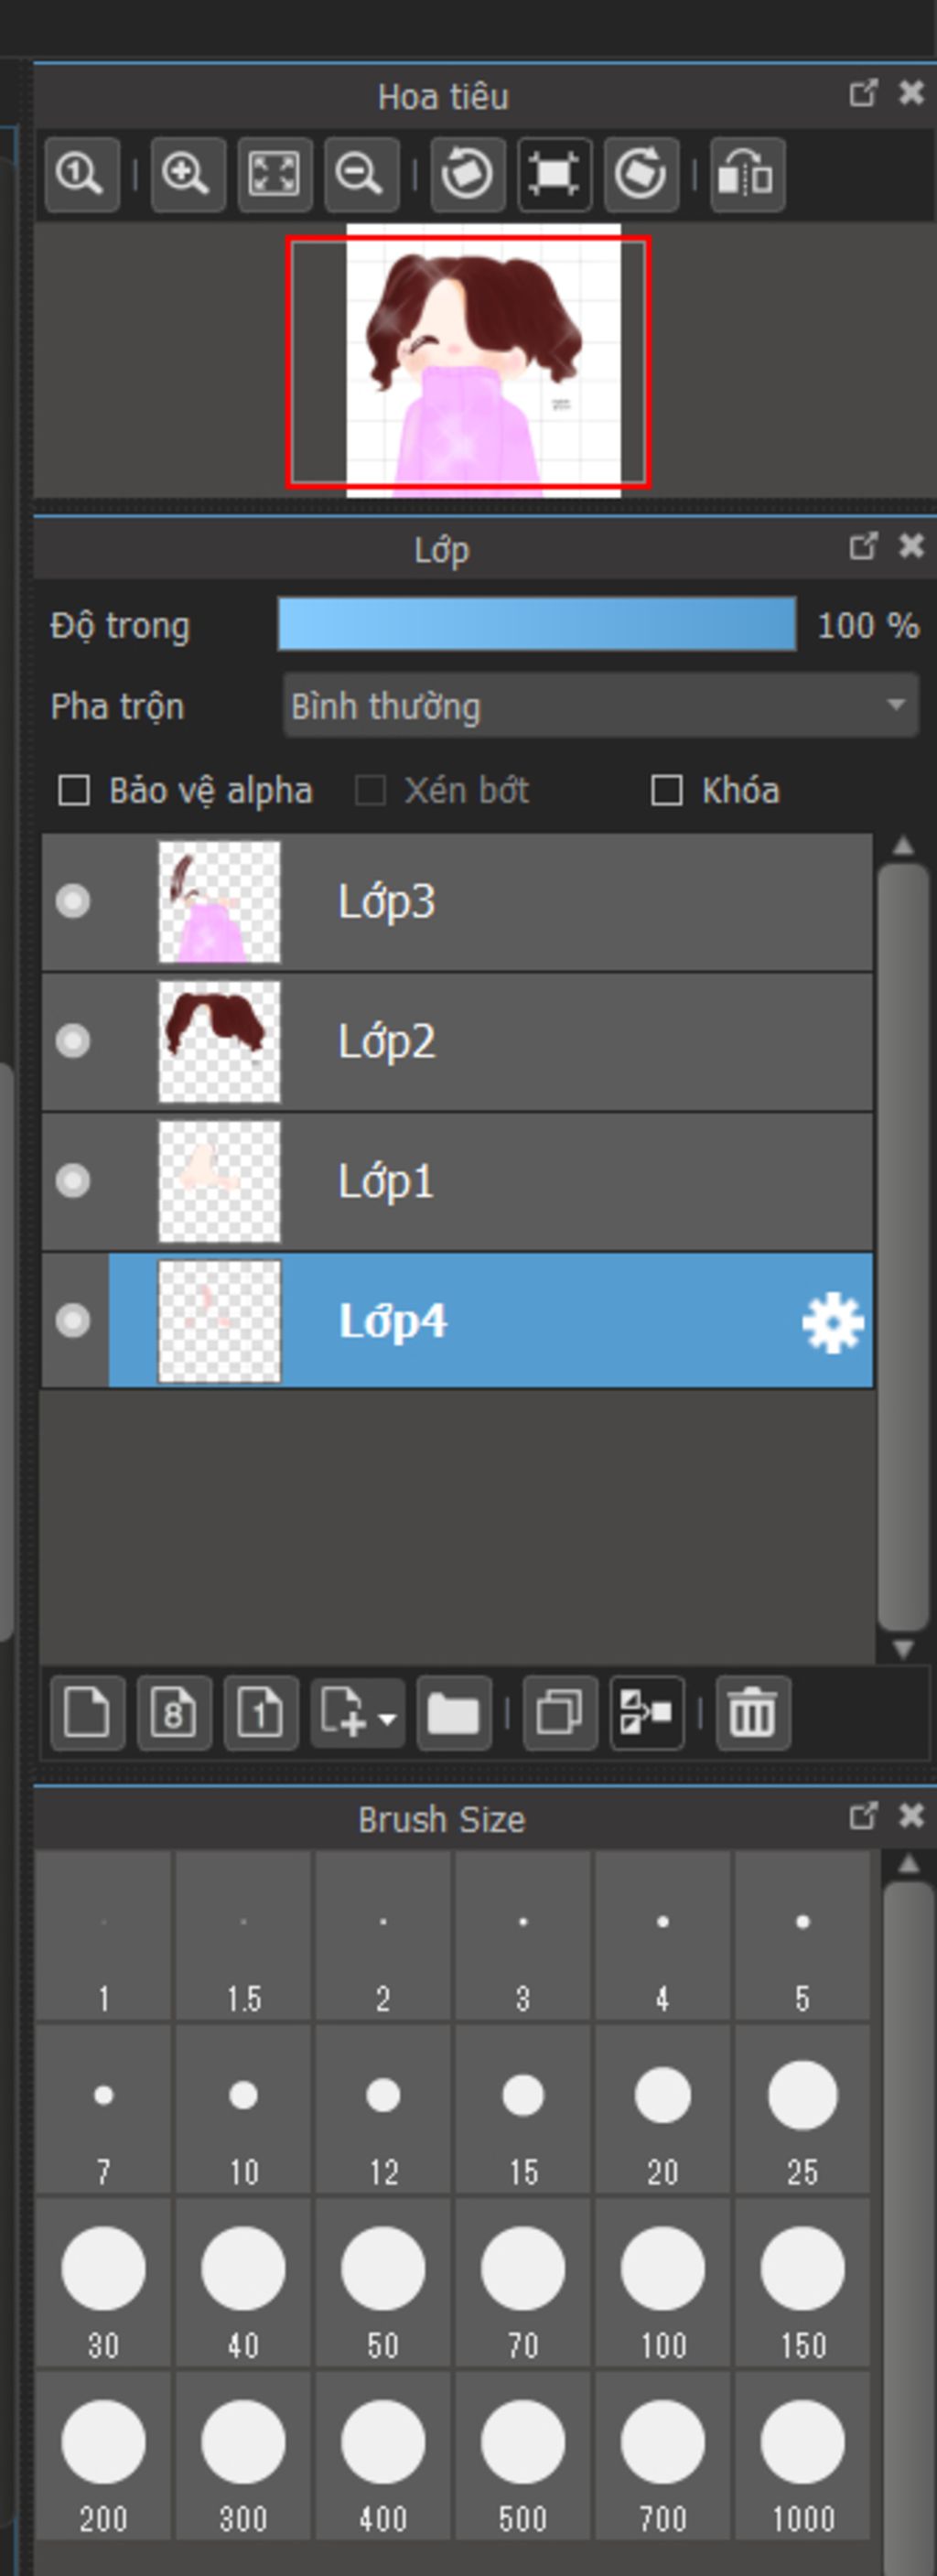Enable the Bảo vệ alpha checkbox

tap(74, 791)
